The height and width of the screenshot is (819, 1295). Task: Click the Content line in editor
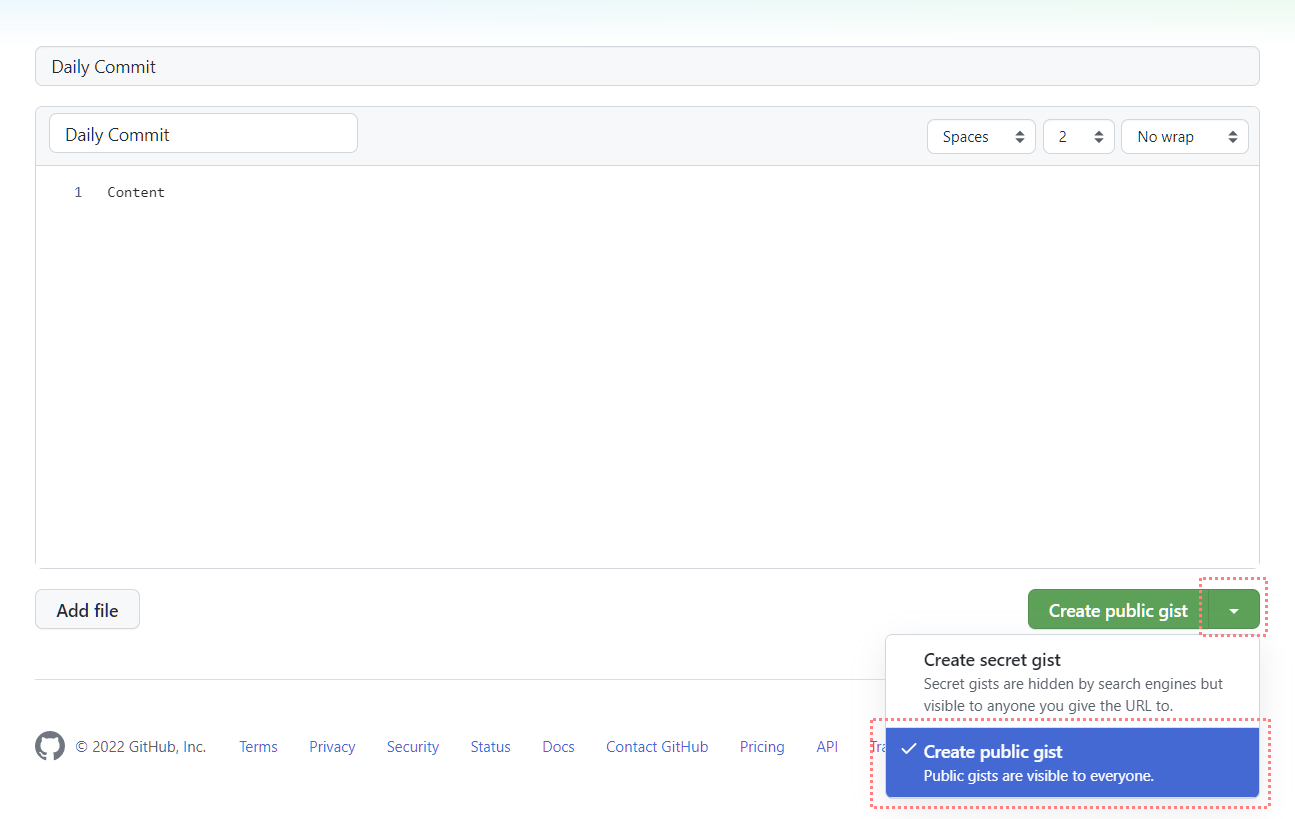pyautogui.click(x=136, y=192)
